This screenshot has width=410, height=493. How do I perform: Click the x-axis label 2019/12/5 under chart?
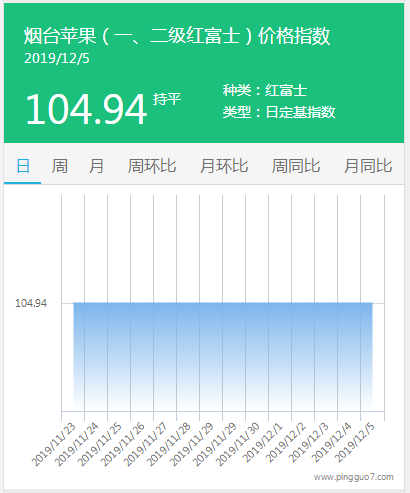tap(355, 443)
